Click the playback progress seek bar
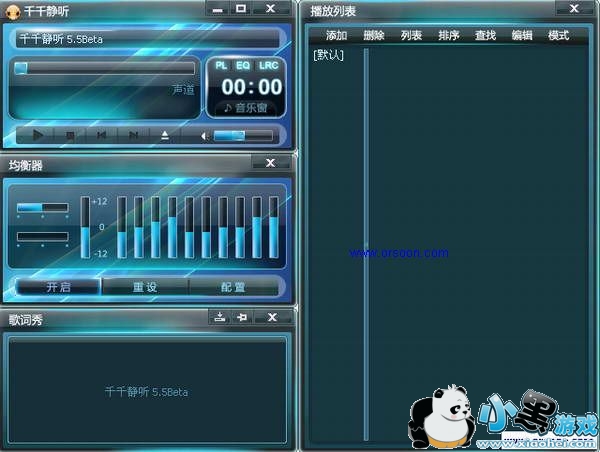This screenshot has width=600, height=452. click(104, 68)
